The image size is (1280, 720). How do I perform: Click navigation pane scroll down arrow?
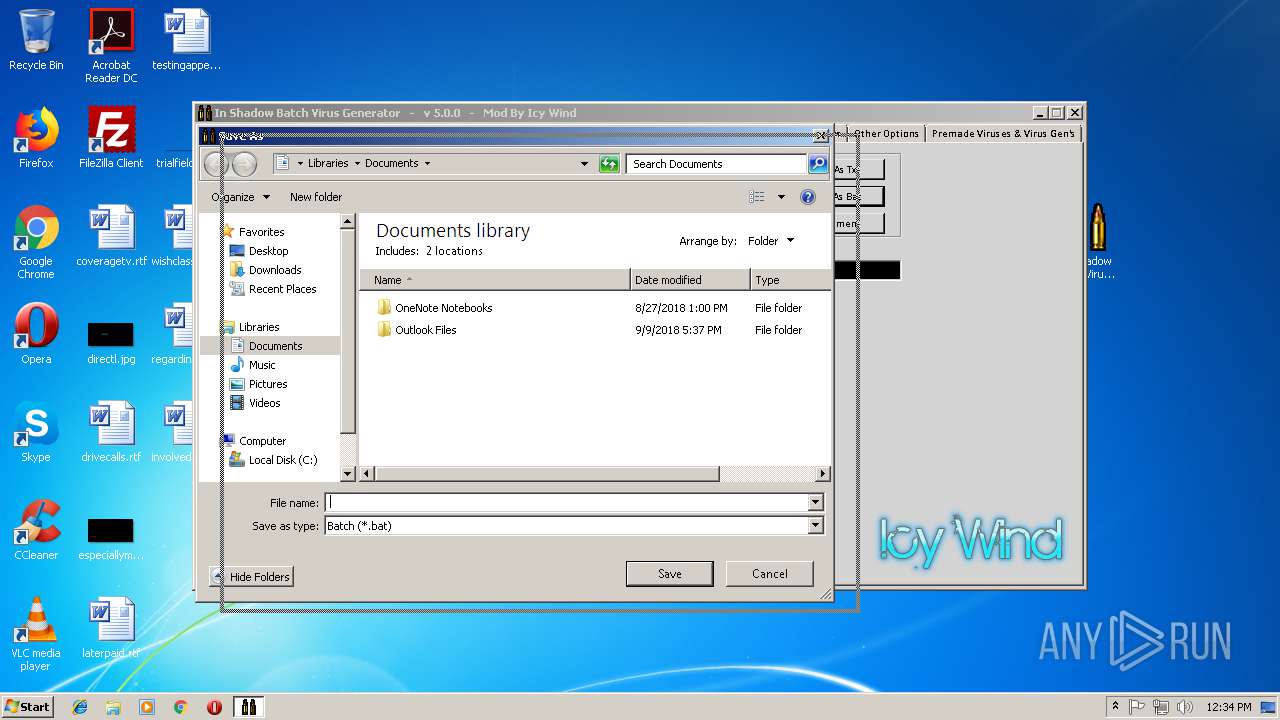(348, 474)
